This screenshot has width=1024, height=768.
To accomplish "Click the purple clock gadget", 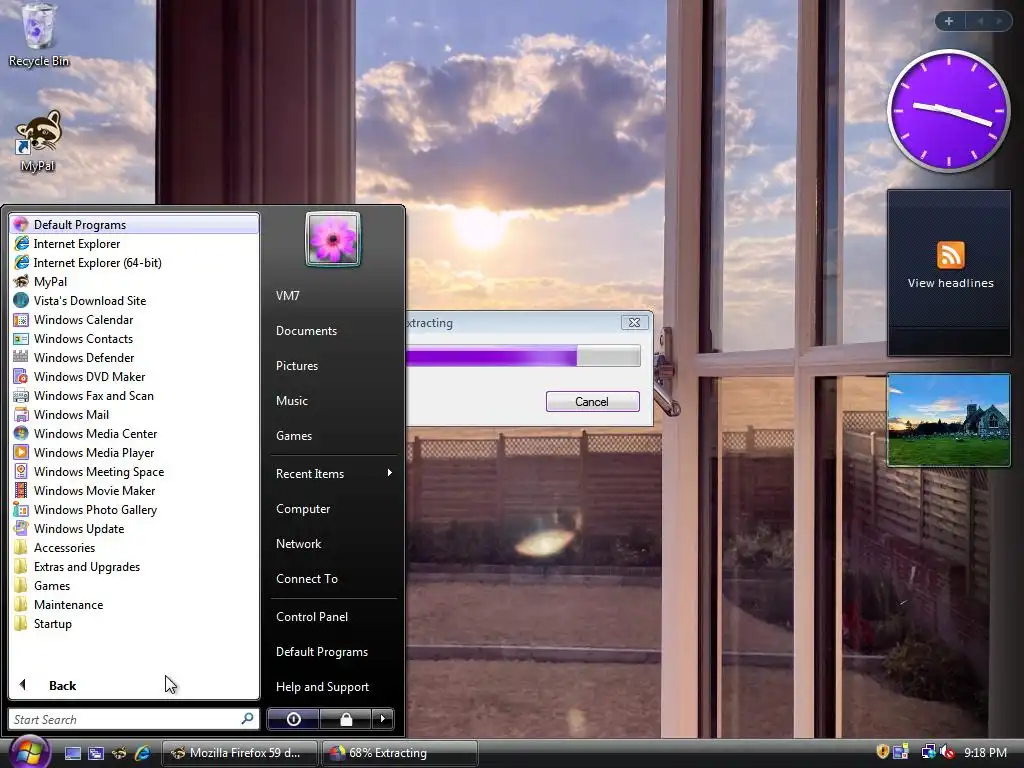I will tap(948, 111).
